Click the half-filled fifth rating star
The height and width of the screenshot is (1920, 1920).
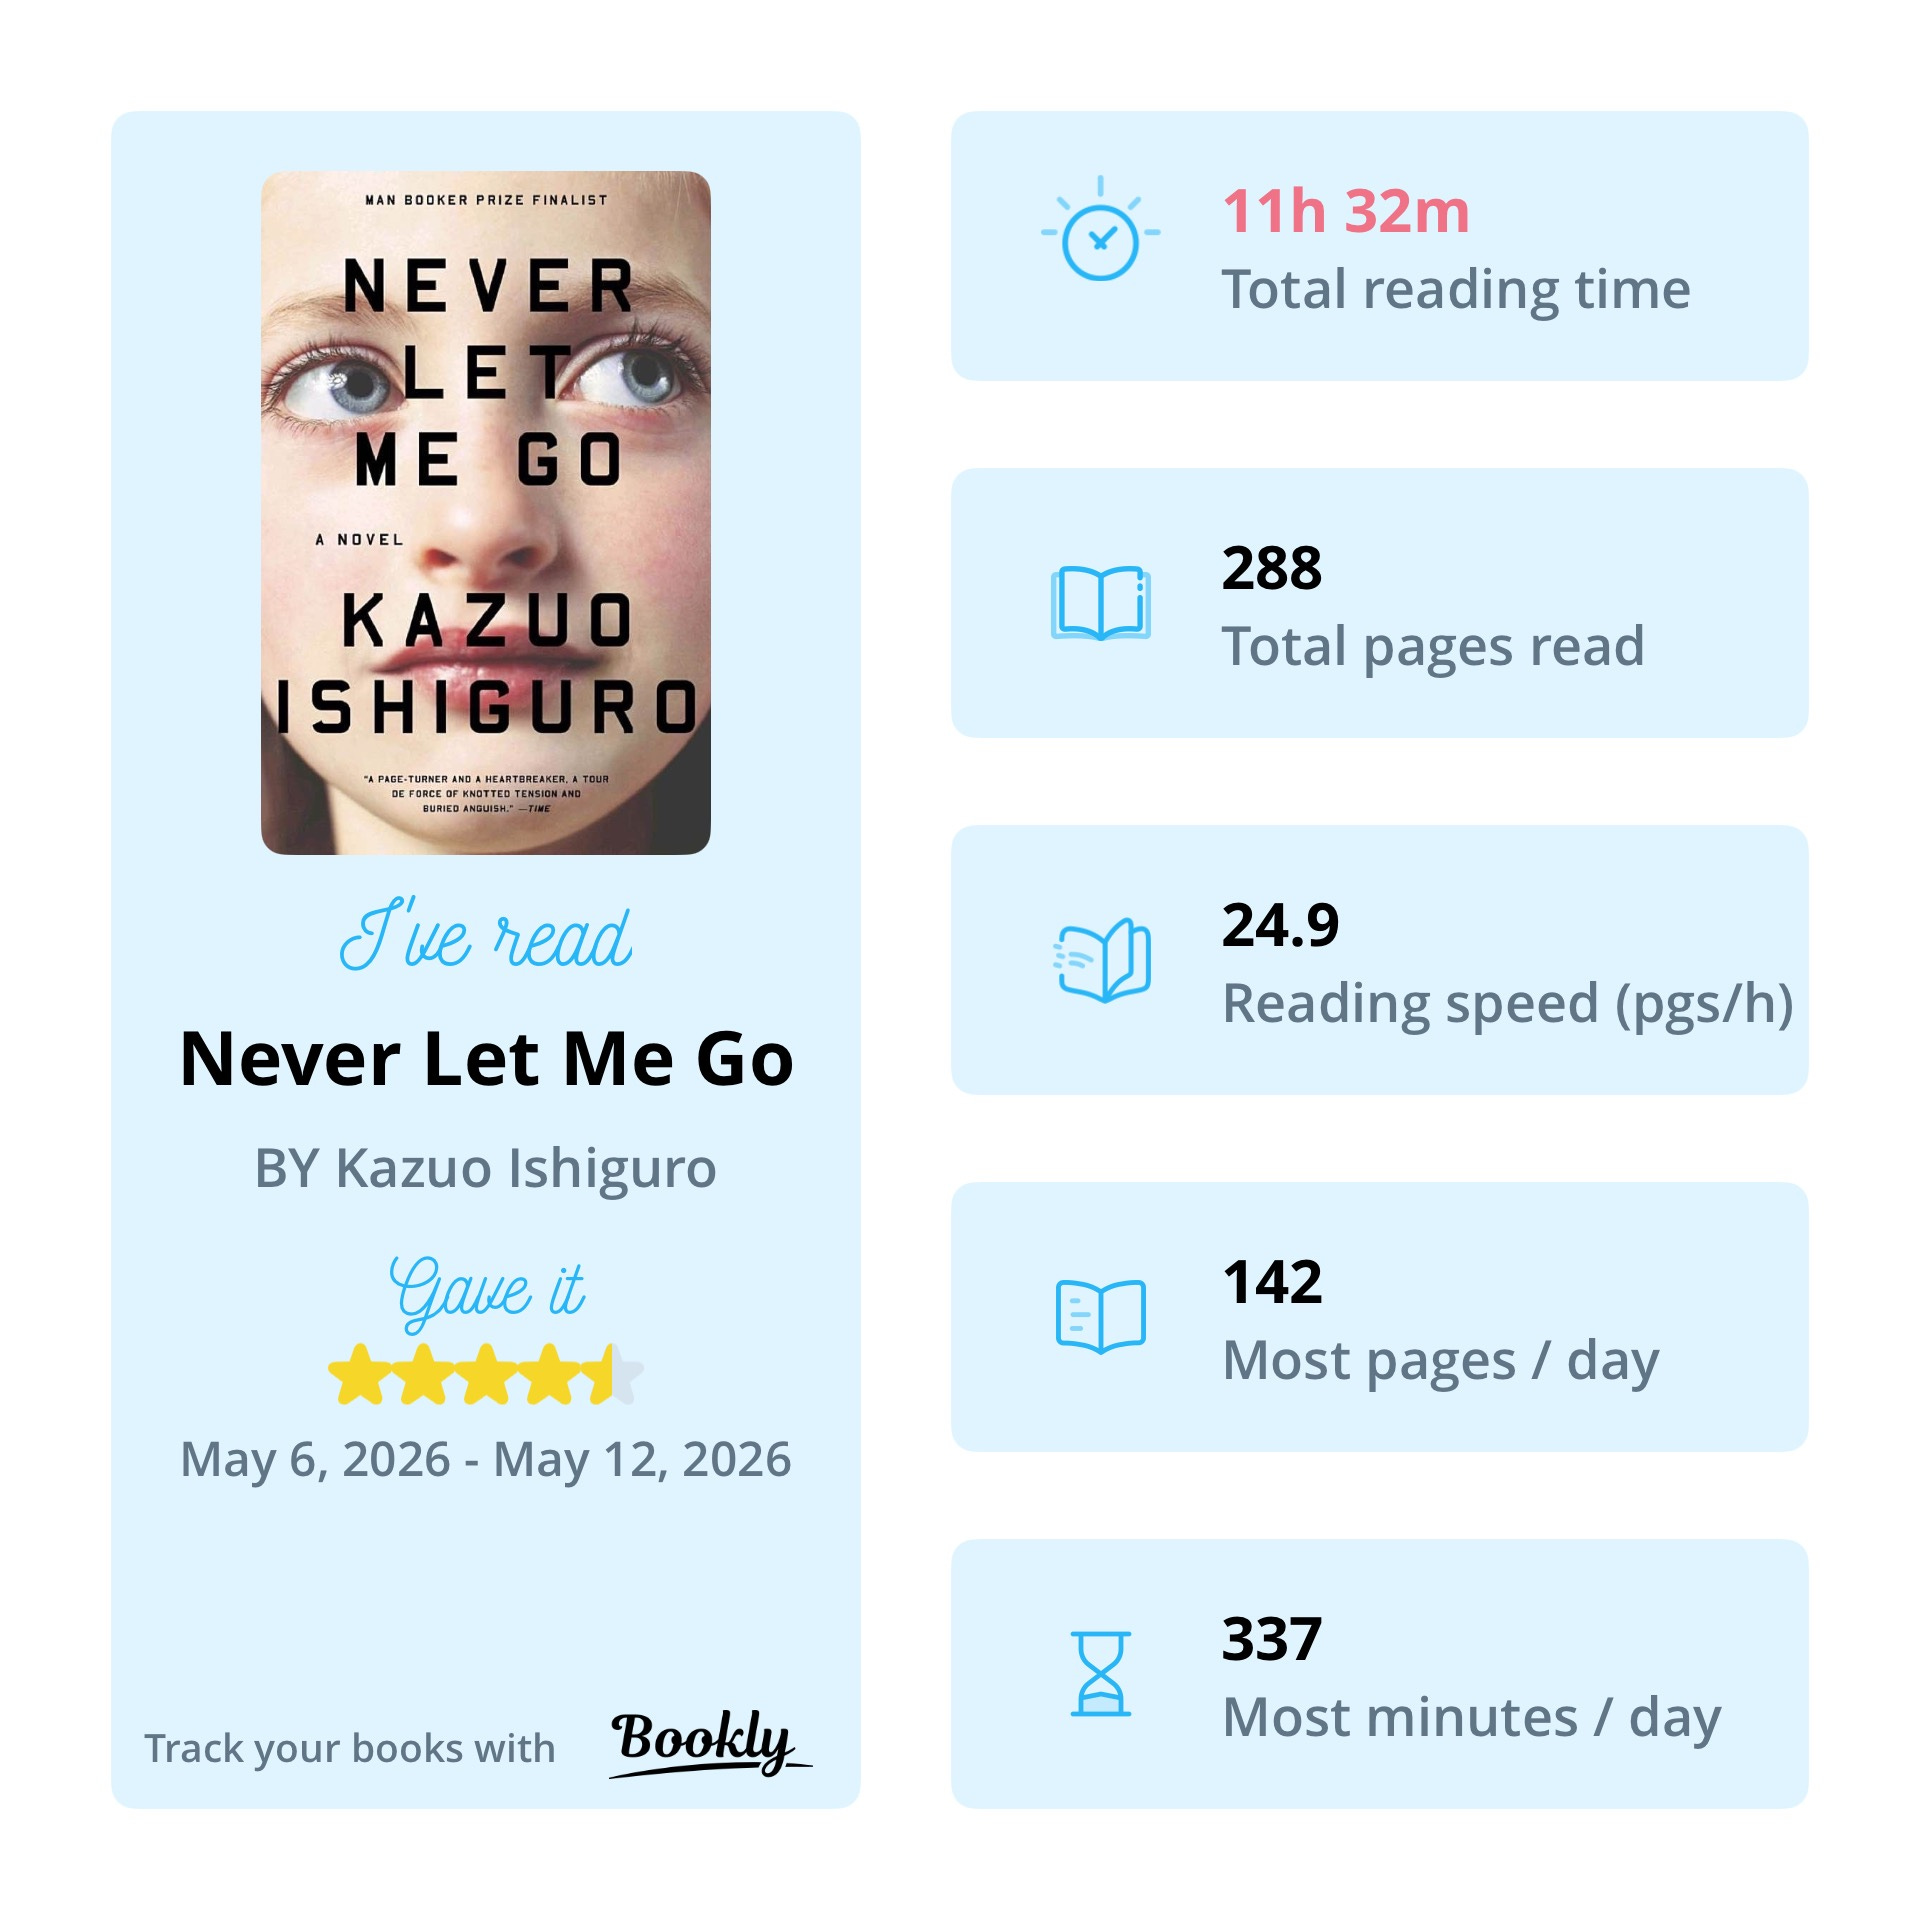pyautogui.click(x=613, y=1374)
